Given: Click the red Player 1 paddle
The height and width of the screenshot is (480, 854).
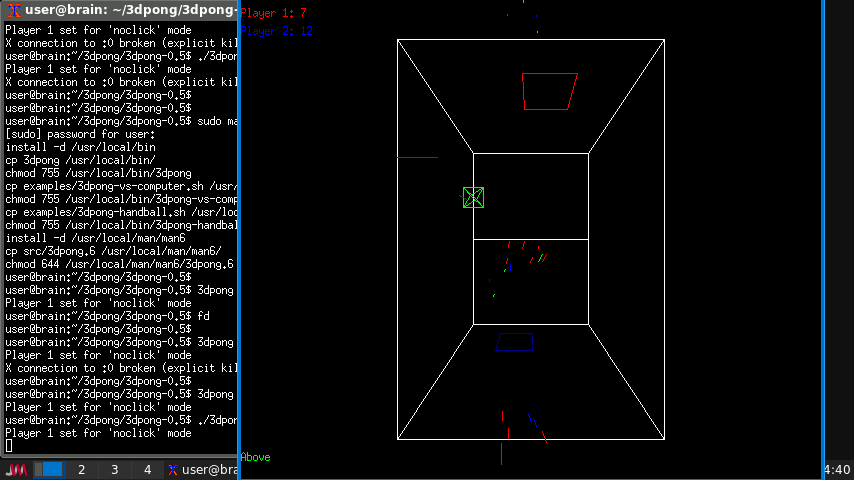Looking at the screenshot, I should click(x=549, y=91).
